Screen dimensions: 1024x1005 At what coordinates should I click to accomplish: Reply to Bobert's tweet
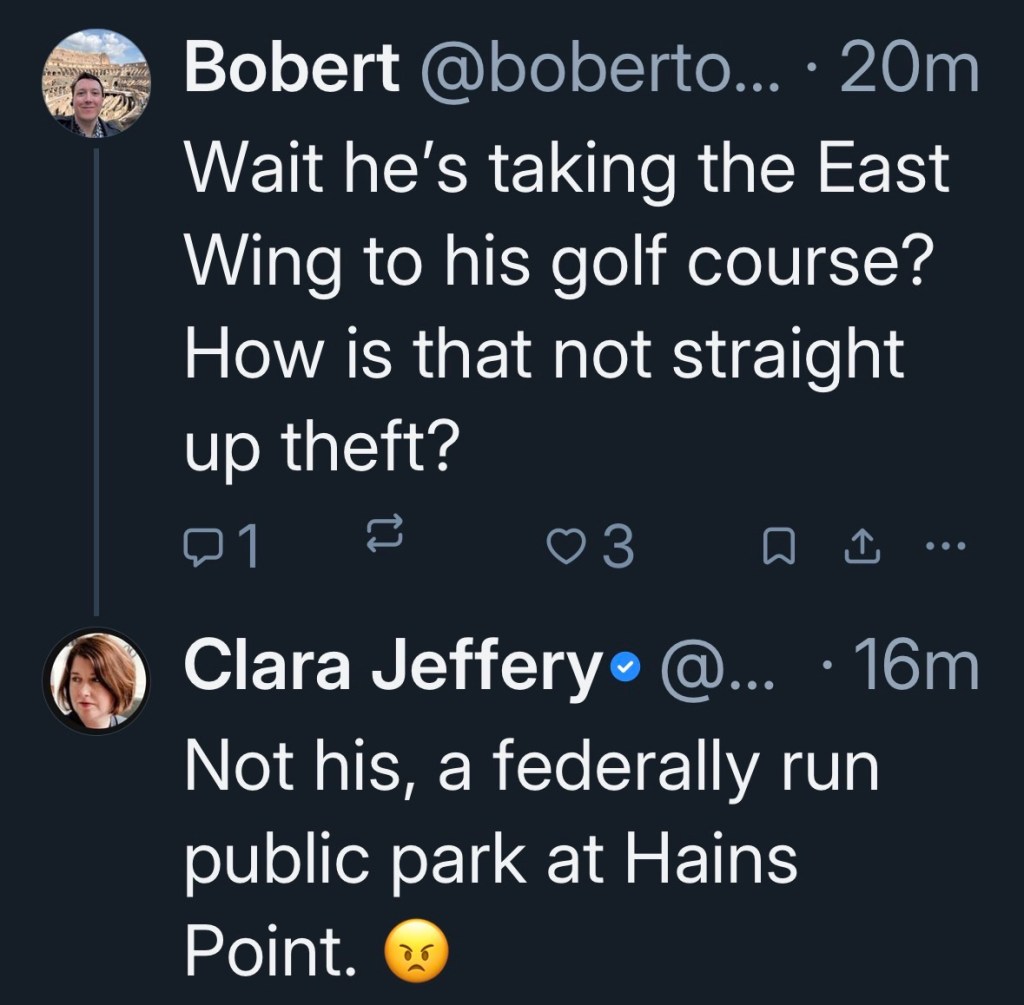[205, 546]
